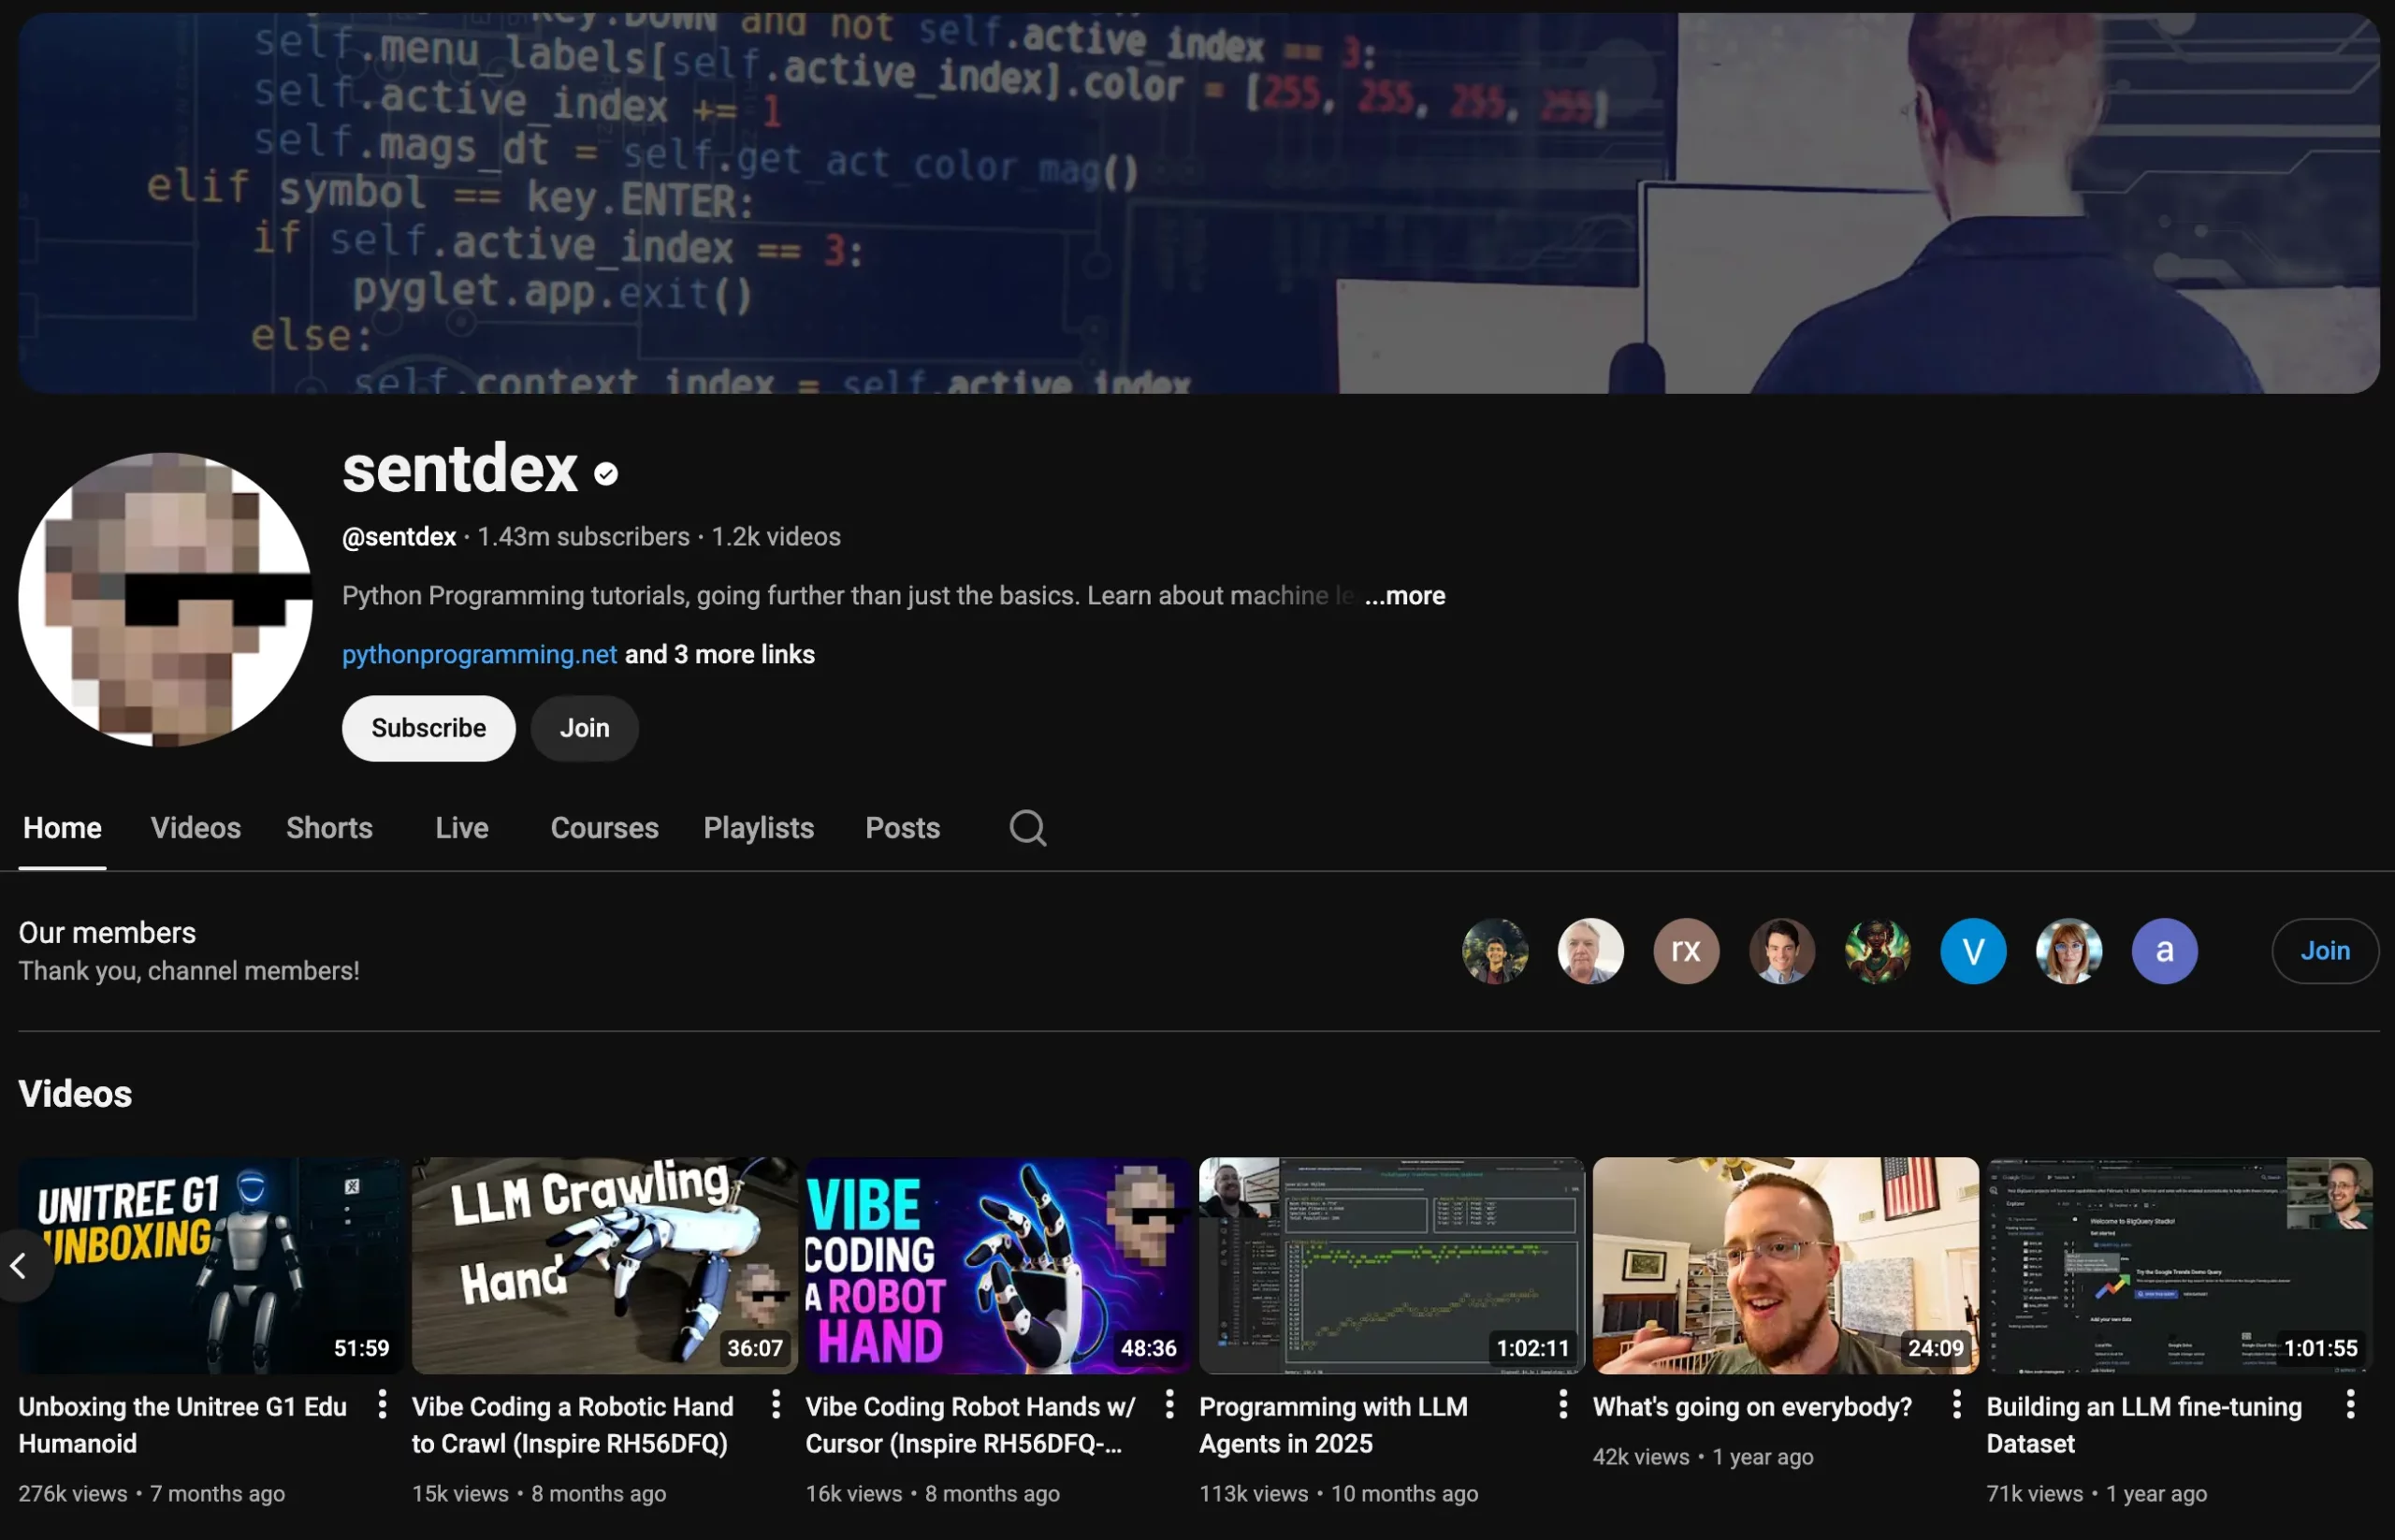Subscribe to the sentdex channel
2395x1540 pixels.
428,728
